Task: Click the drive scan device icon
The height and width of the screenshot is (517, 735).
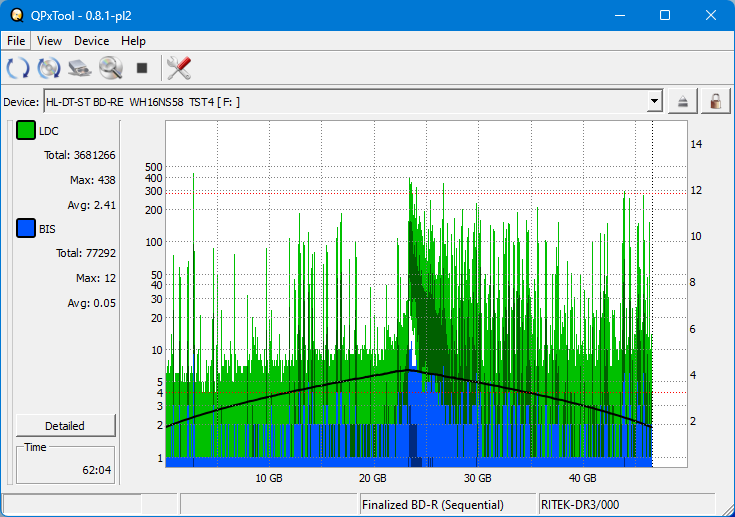Action: 80,68
